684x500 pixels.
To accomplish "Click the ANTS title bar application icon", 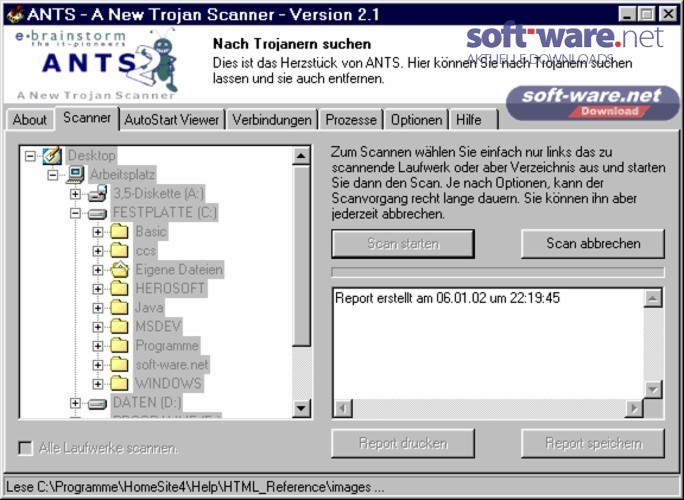I will (15, 14).
